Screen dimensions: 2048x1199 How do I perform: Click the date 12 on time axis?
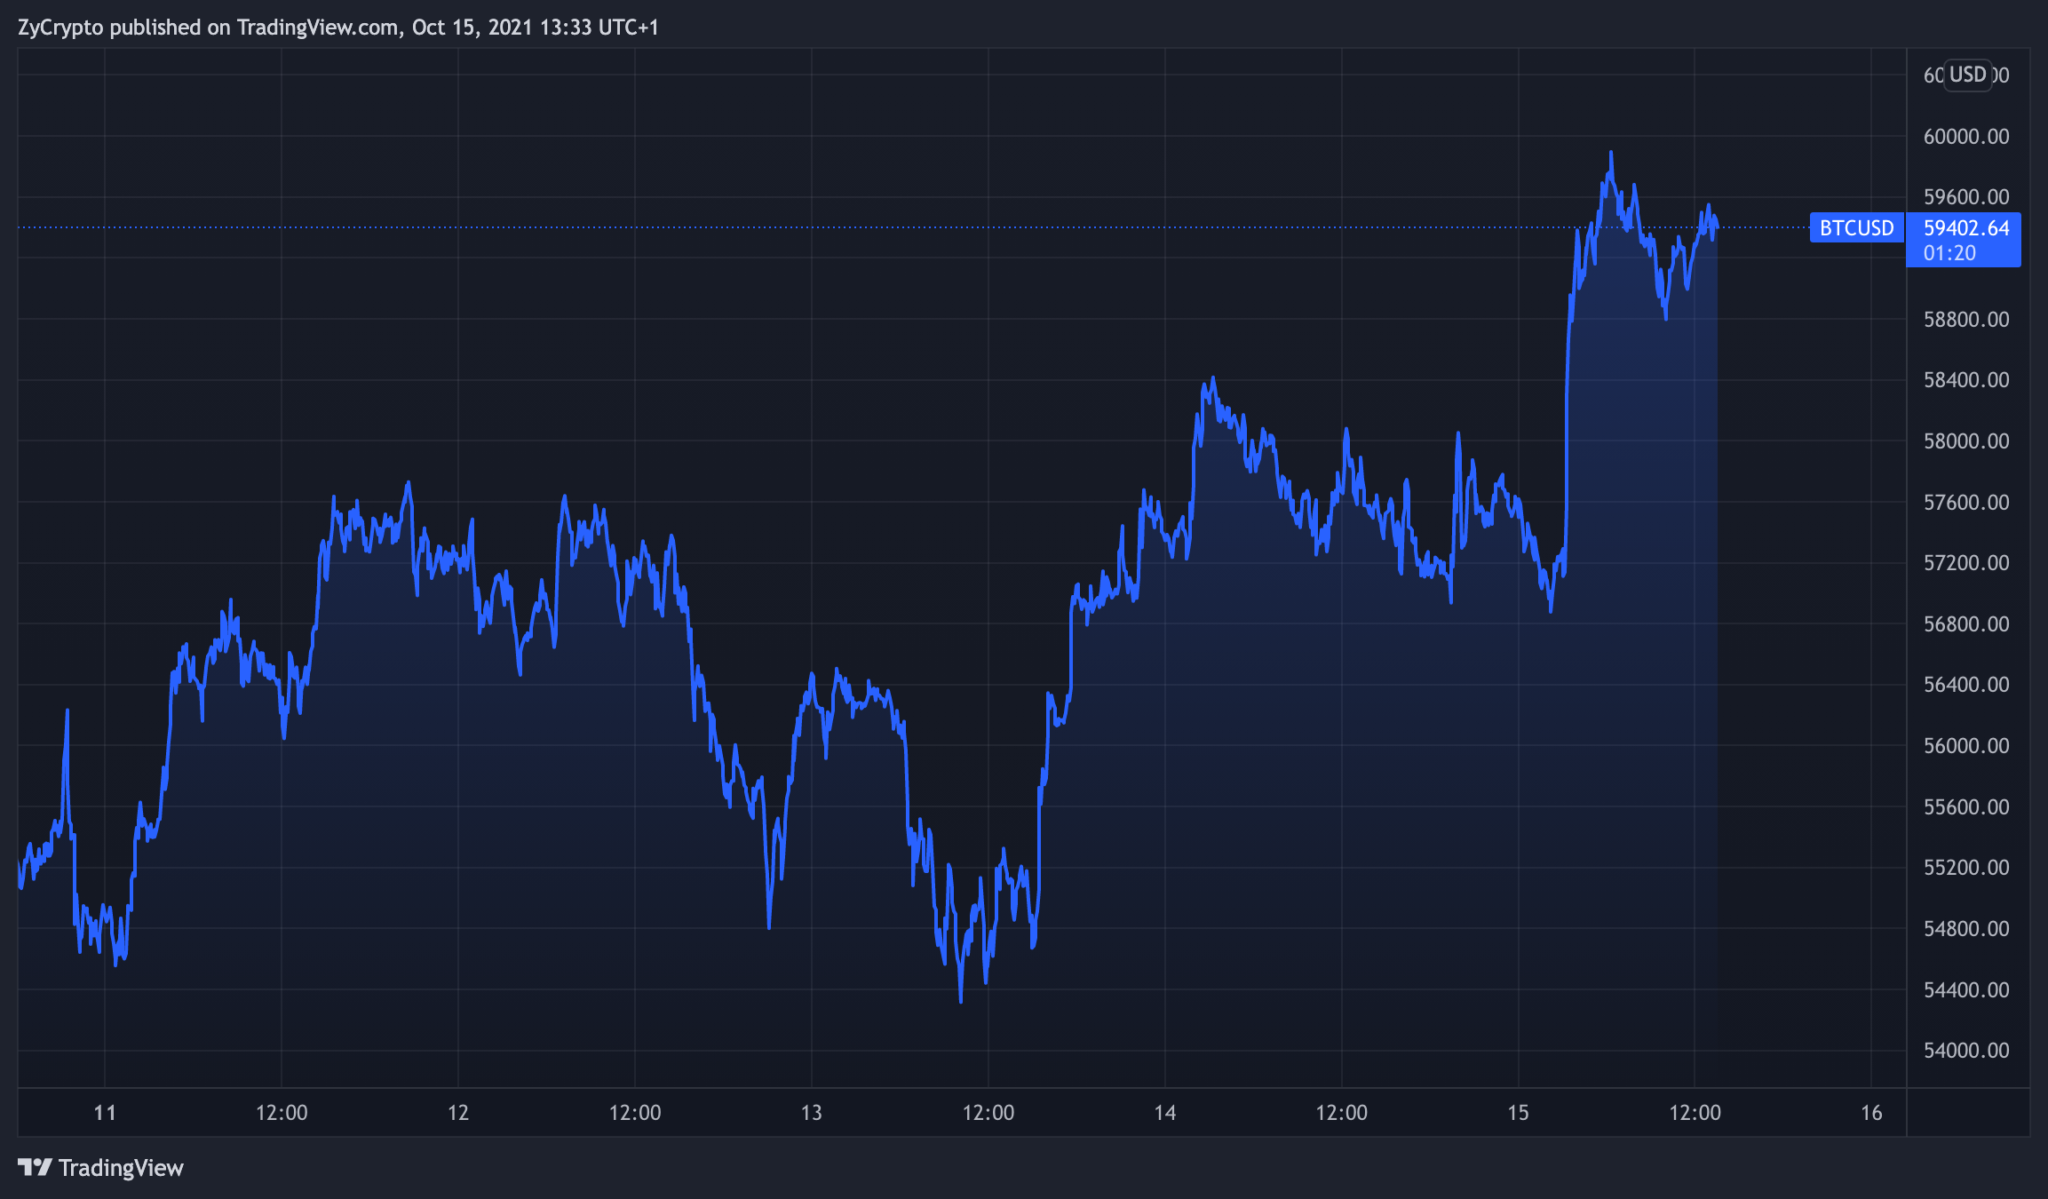pyautogui.click(x=458, y=1113)
